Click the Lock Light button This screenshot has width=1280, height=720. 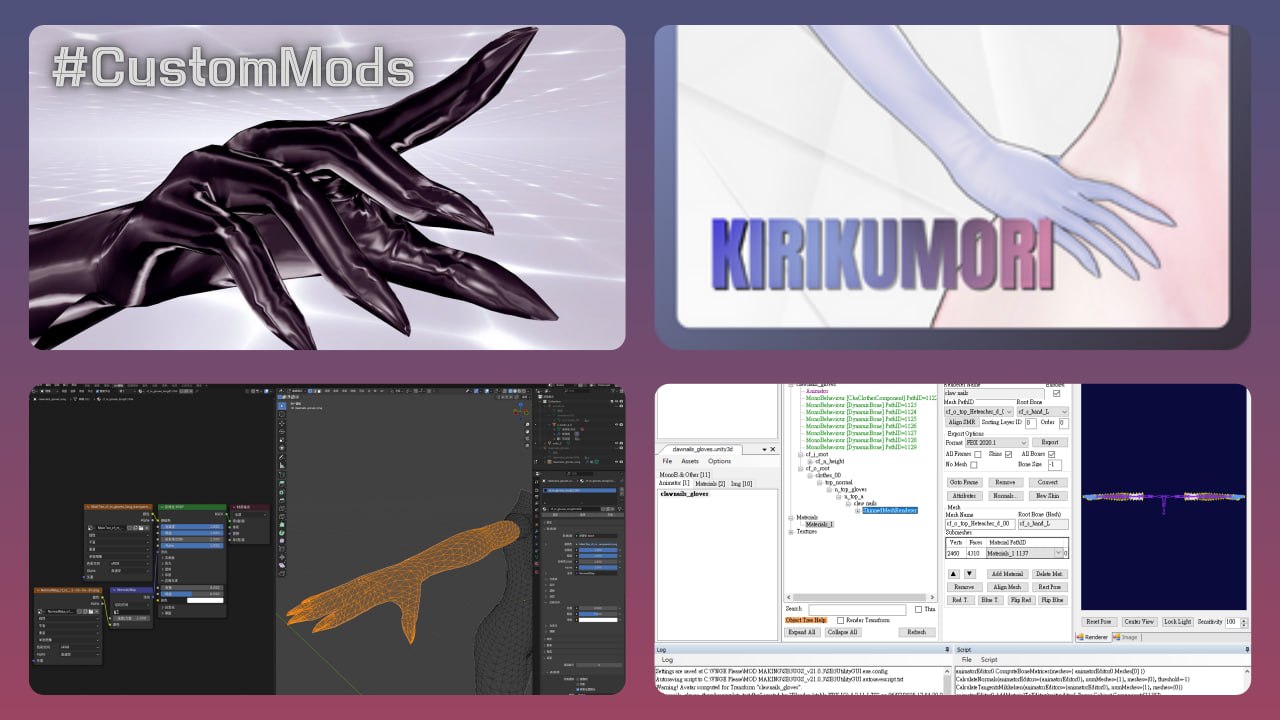1178,621
